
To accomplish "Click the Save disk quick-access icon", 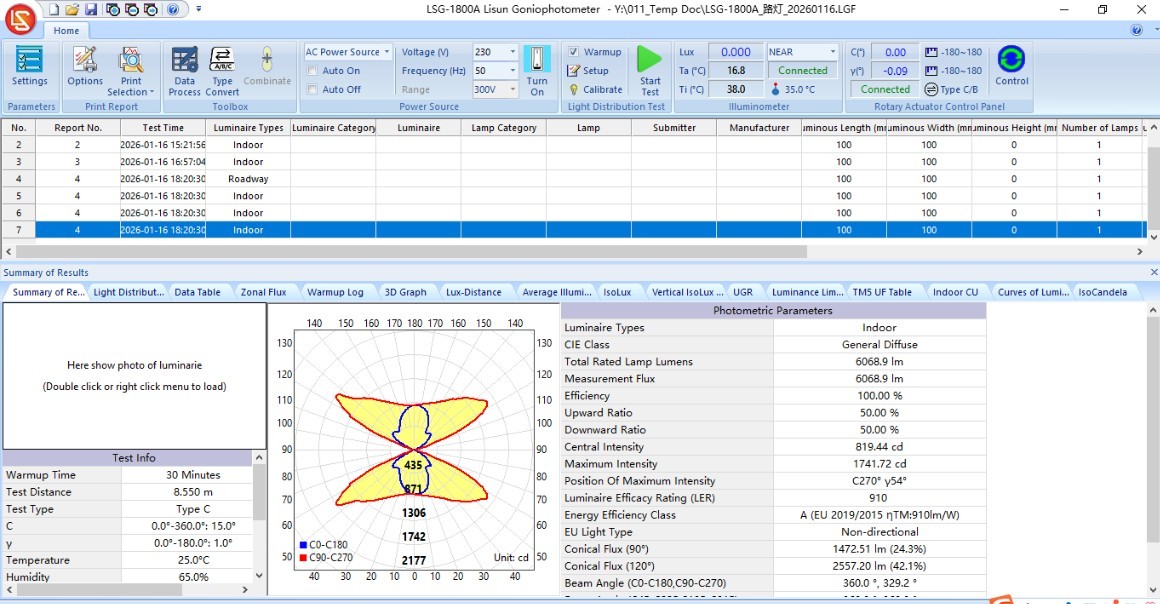I will click(91, 10).
